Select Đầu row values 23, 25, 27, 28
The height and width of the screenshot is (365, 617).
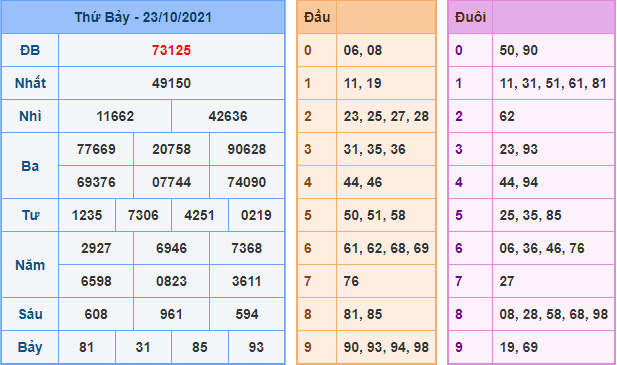(x=386, y=116)
